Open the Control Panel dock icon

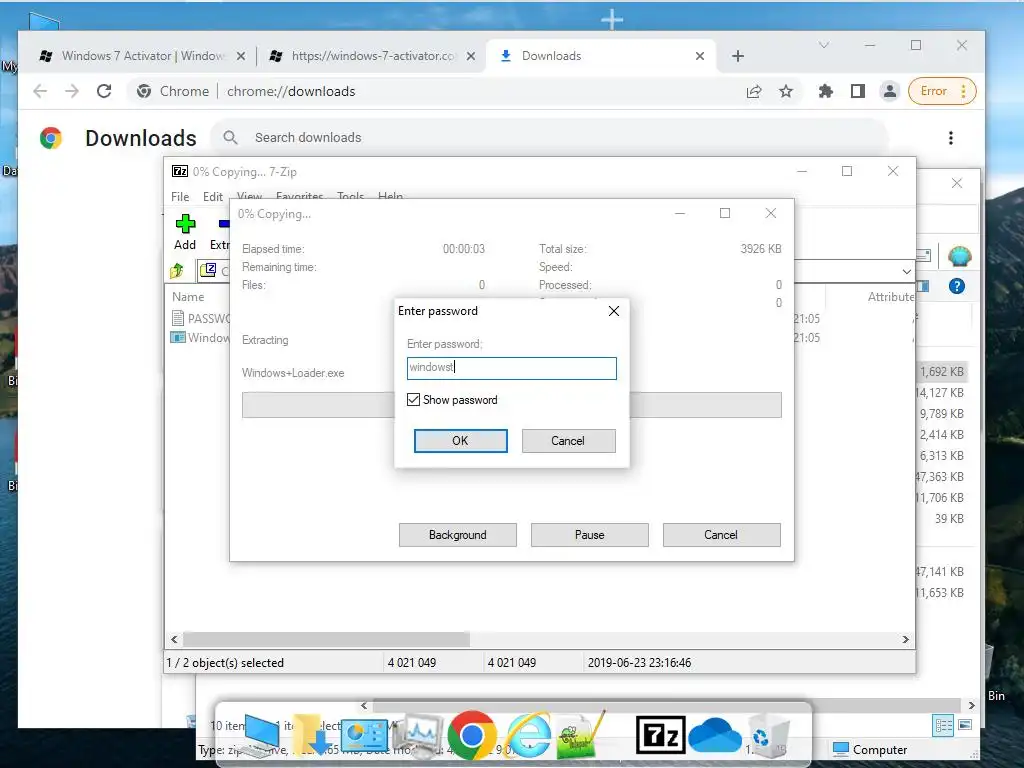(x=365, y=736)
